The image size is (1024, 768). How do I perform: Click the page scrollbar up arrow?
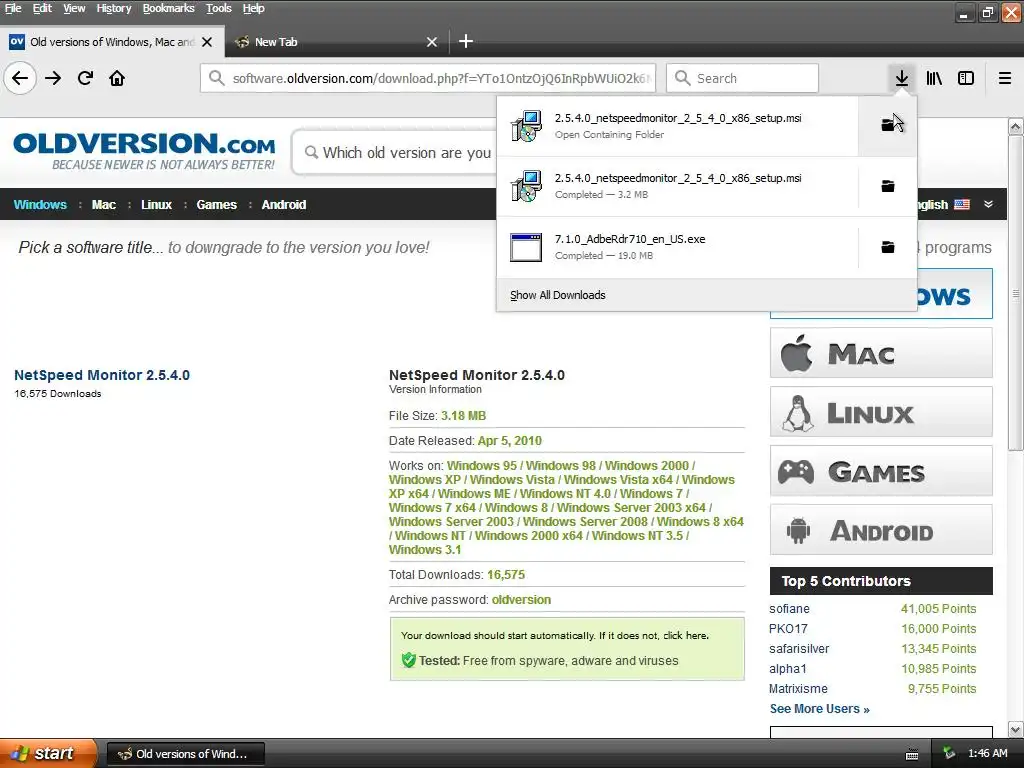[x=1016, y=126]
